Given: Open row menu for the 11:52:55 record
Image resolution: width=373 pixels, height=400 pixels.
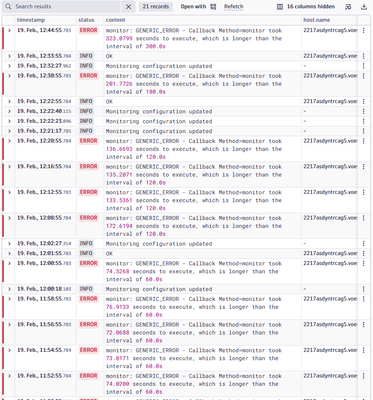Looking at the screenshot, I should (x=363, y=376).
